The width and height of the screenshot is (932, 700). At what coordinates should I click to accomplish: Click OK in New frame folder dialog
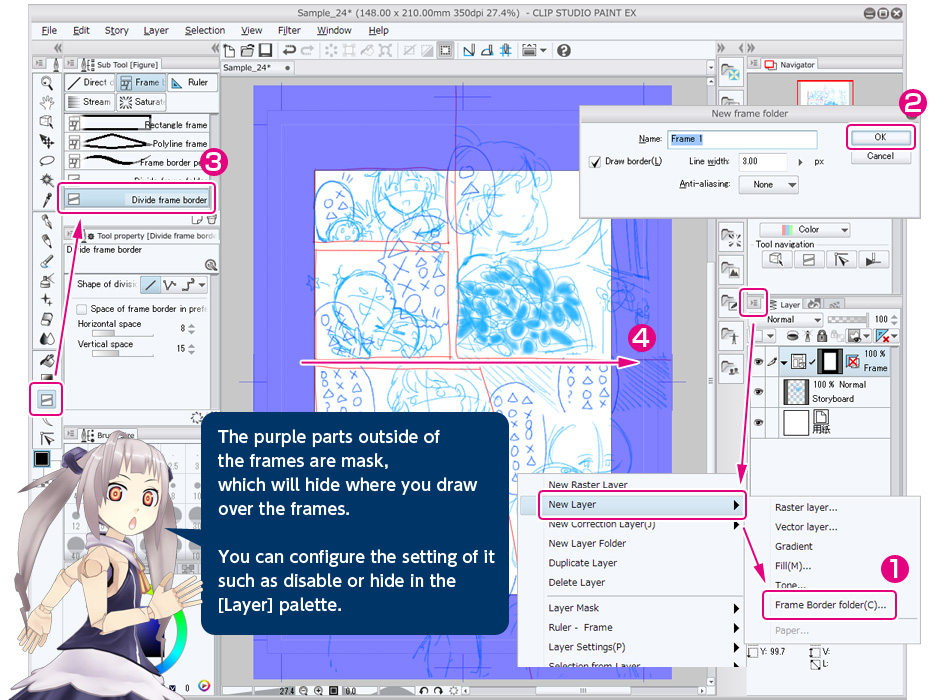(x=879, y=137)
